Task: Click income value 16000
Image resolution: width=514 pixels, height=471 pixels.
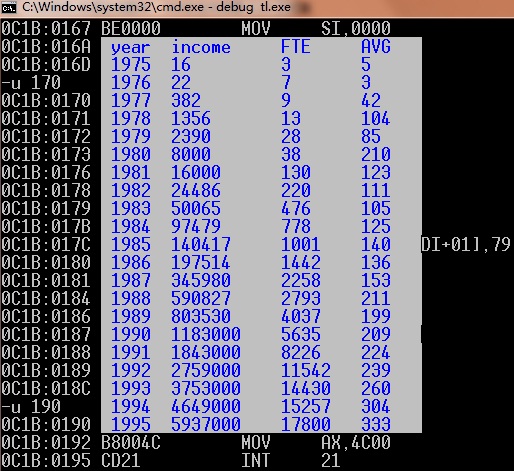Action: (x=196, y=172)
